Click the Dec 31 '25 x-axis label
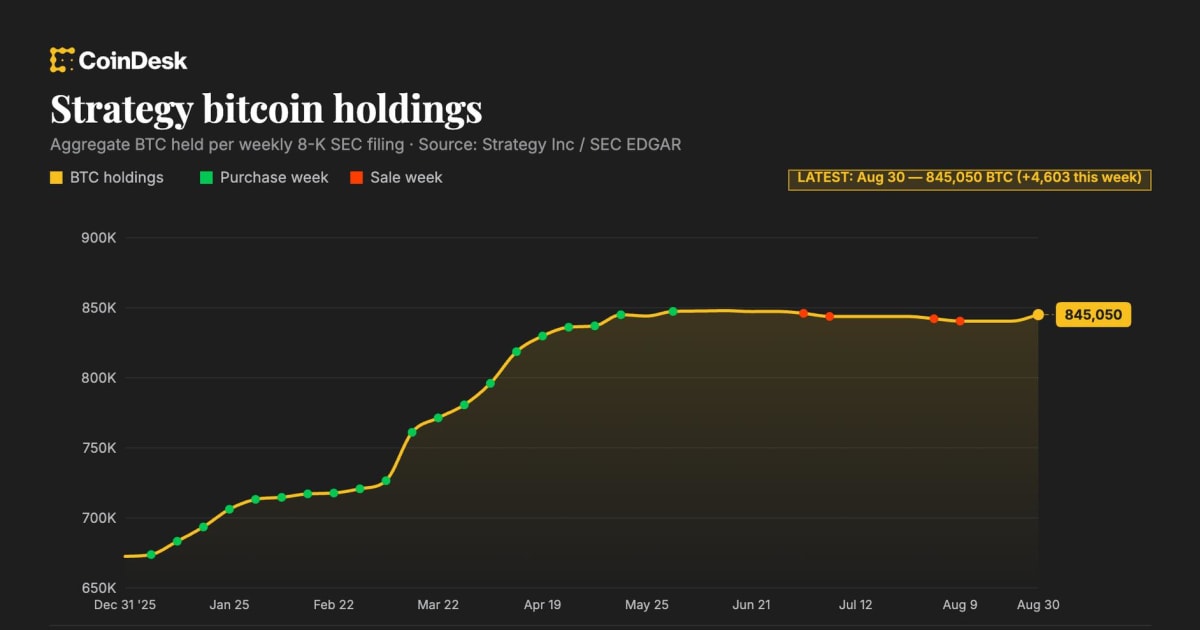The image size is (1200, 630). [x=125, y=605]
